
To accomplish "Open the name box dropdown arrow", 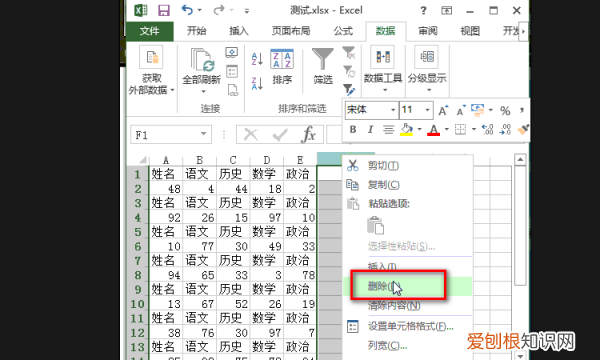I will [204, 134].
